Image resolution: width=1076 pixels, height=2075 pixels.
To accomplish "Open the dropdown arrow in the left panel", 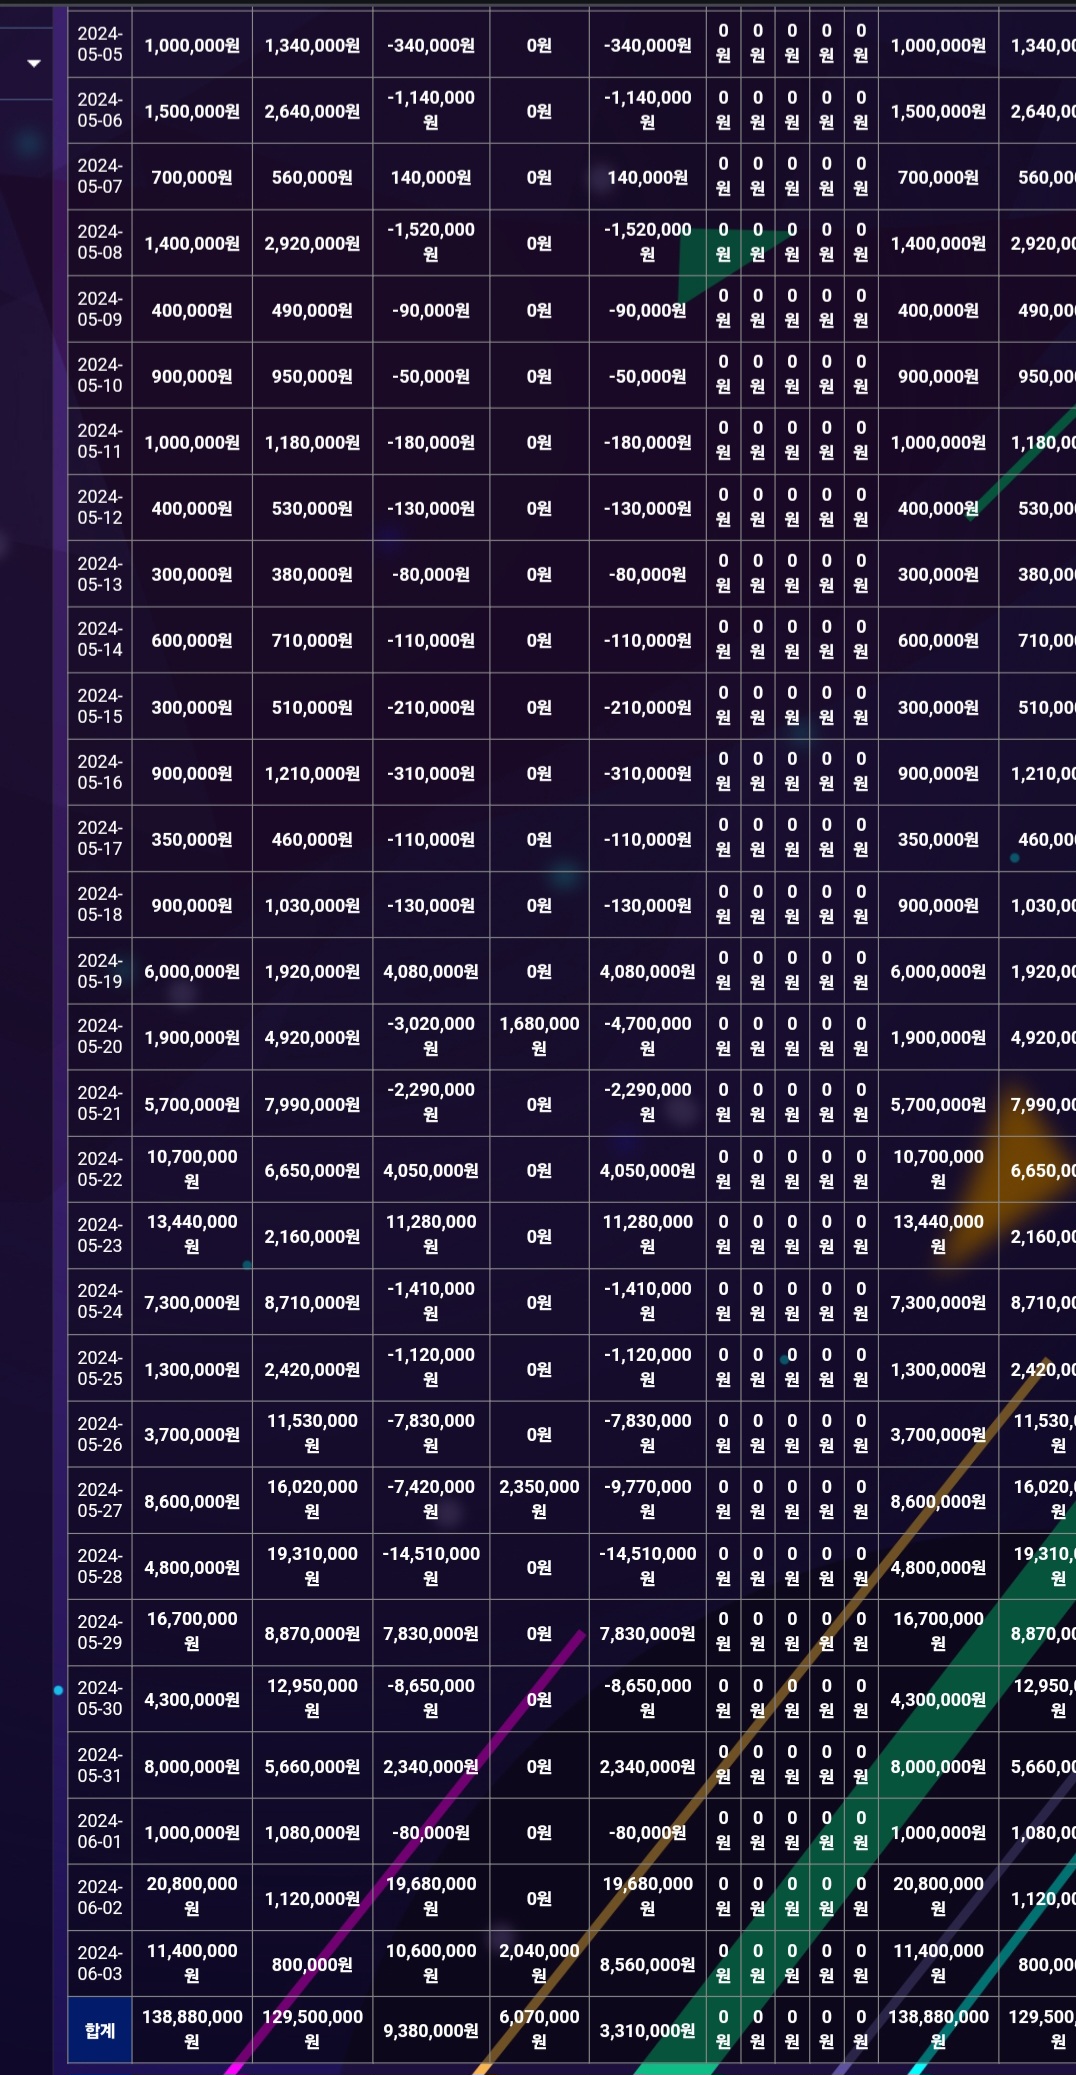I will click(x=34, y=63).
